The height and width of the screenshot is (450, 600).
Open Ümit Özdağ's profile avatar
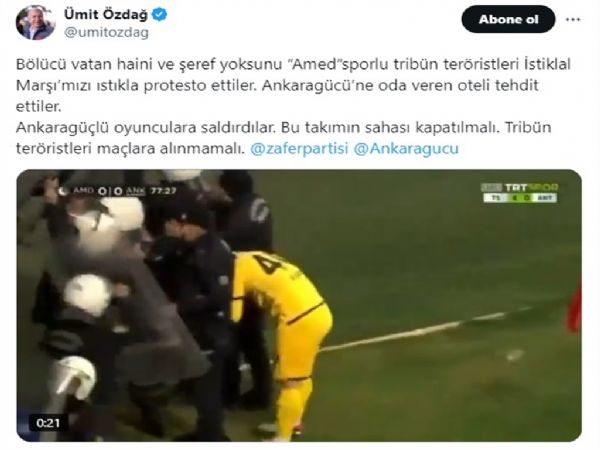point(36,23)
